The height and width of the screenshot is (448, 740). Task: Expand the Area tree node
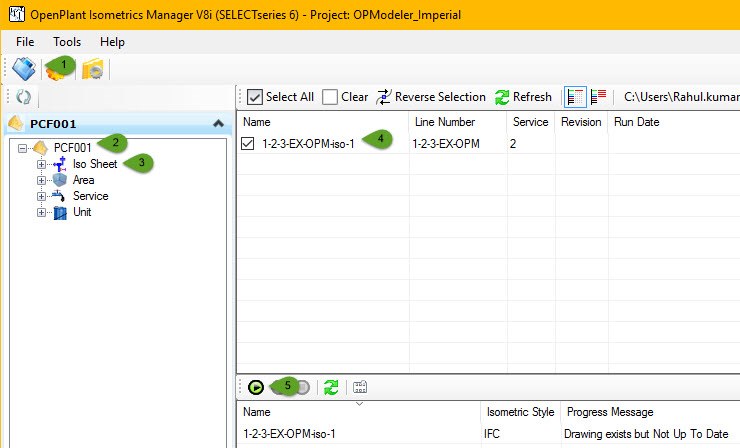pyautogui.click(x=42, y=180)
